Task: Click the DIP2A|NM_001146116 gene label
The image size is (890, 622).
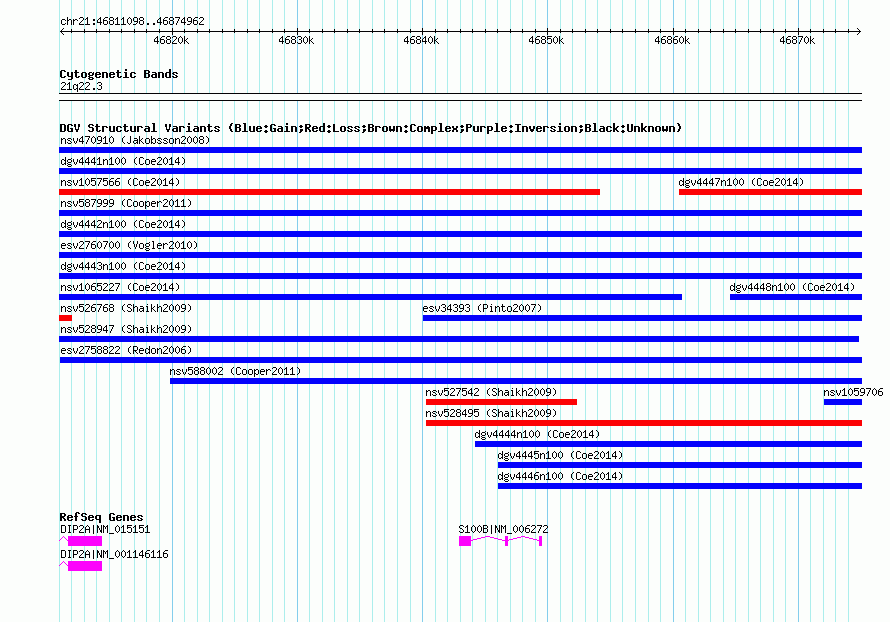Action: coord(114,554)
